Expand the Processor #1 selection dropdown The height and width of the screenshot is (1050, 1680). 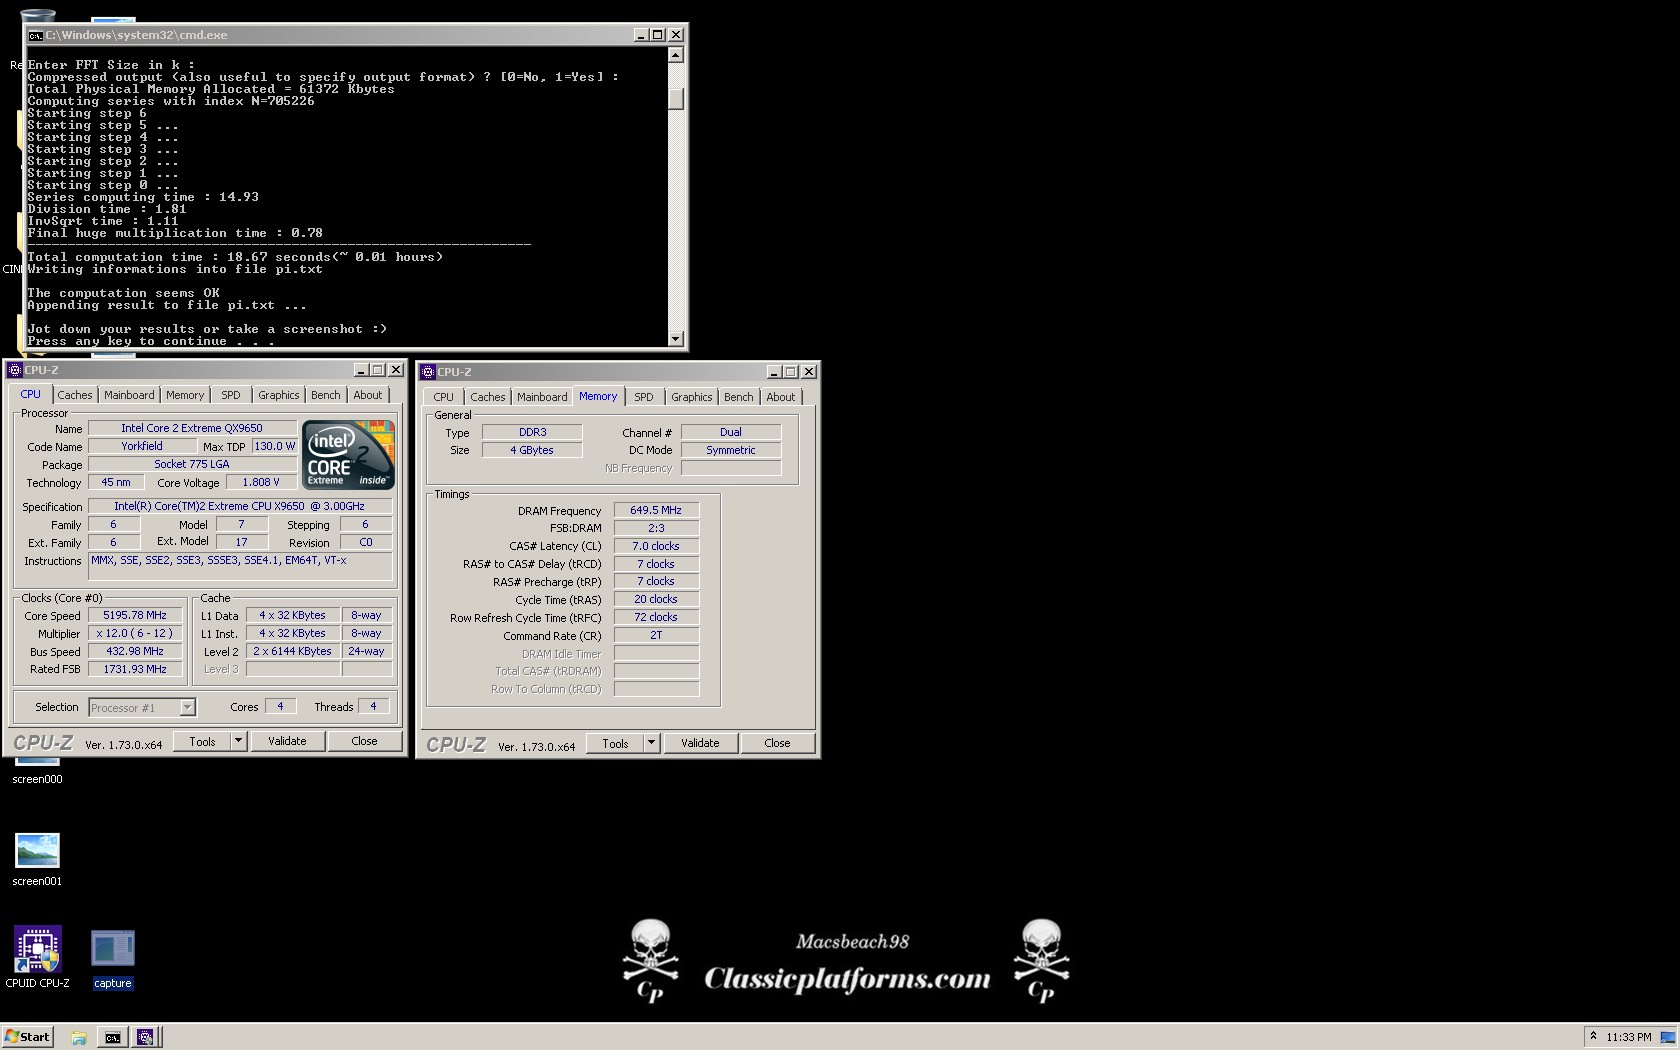(x=187, y=708)
